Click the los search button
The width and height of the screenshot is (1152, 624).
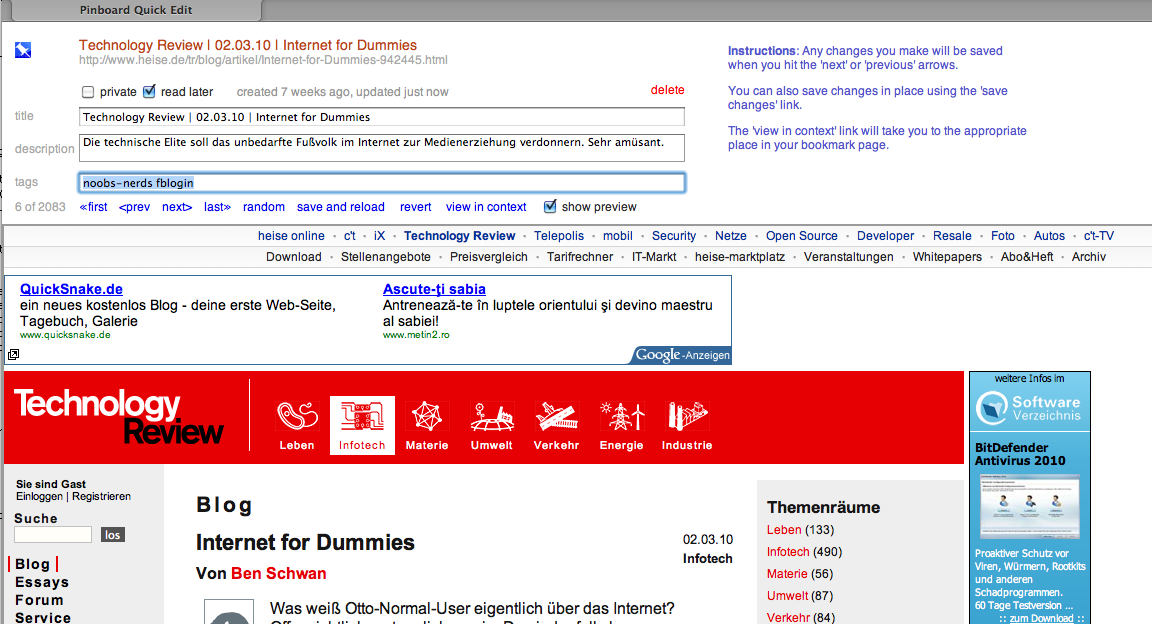[x=112, y=534]
